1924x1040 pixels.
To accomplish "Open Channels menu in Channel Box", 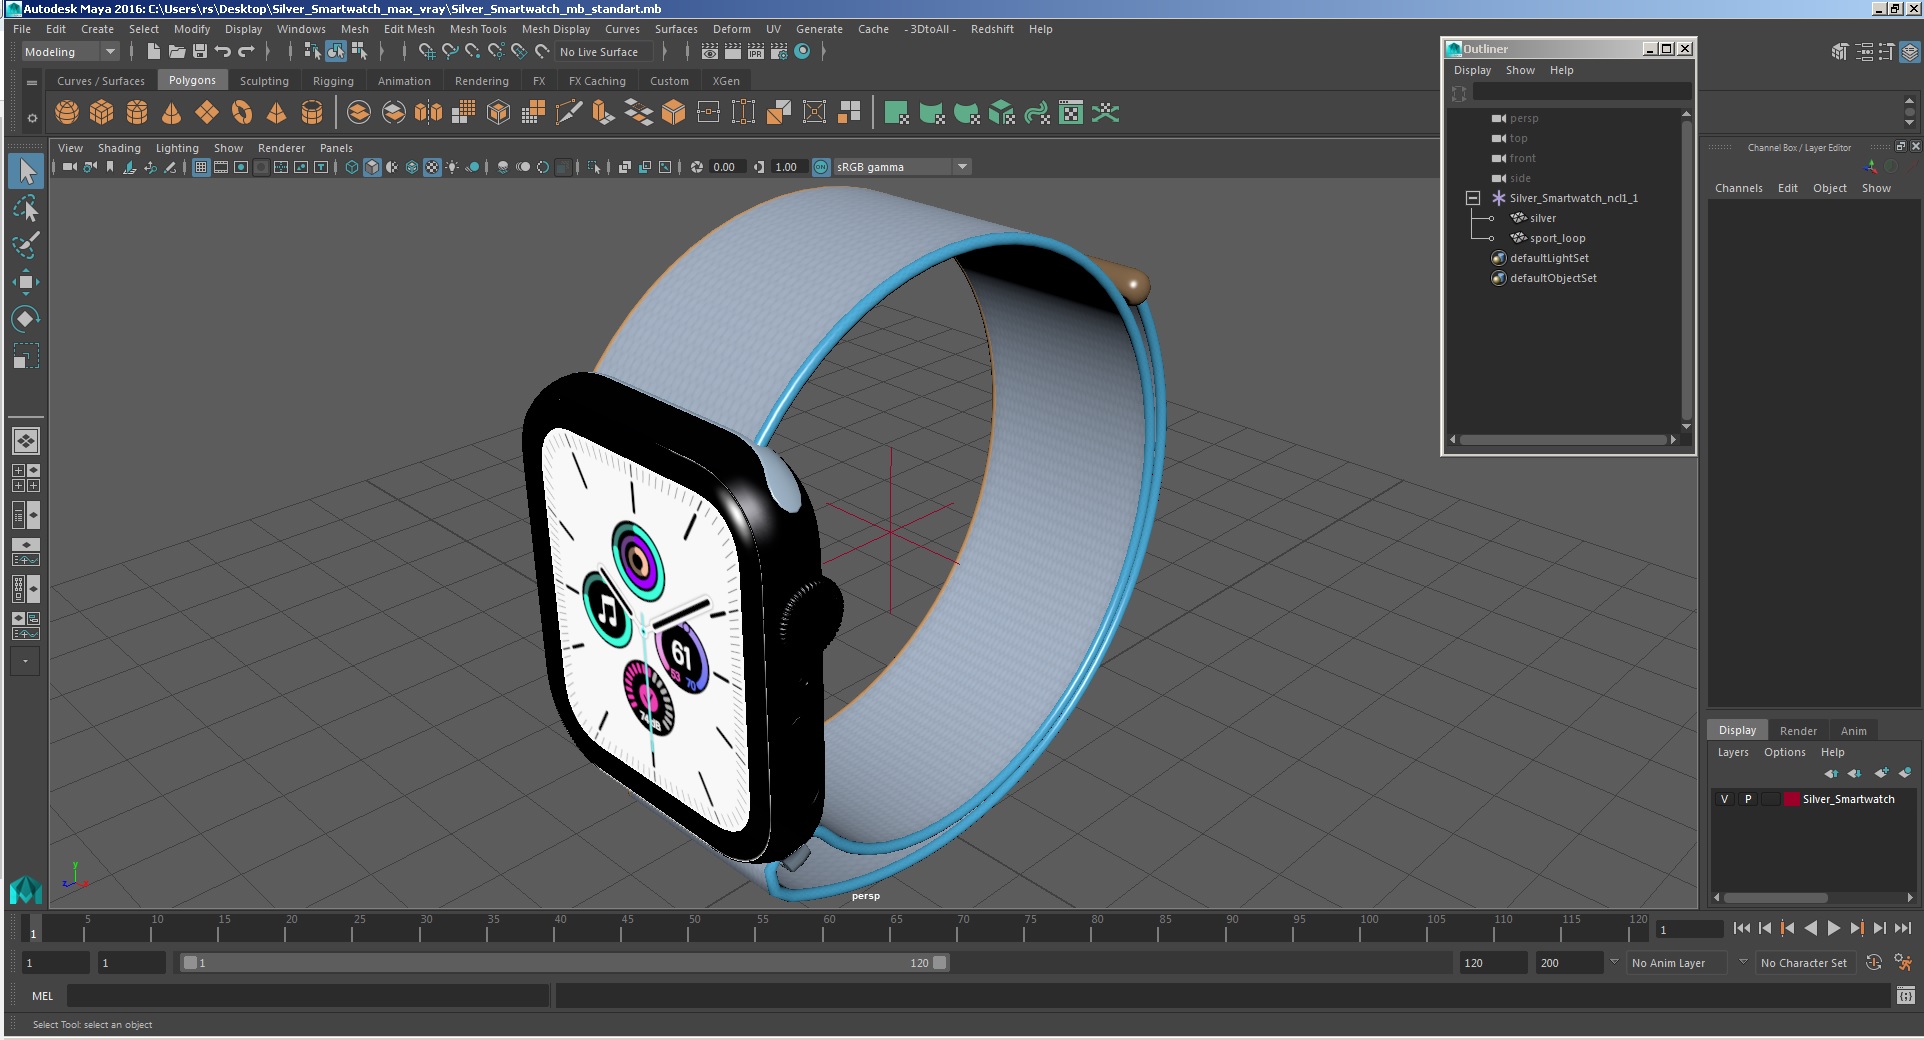I will click(x=1739, y=188).
